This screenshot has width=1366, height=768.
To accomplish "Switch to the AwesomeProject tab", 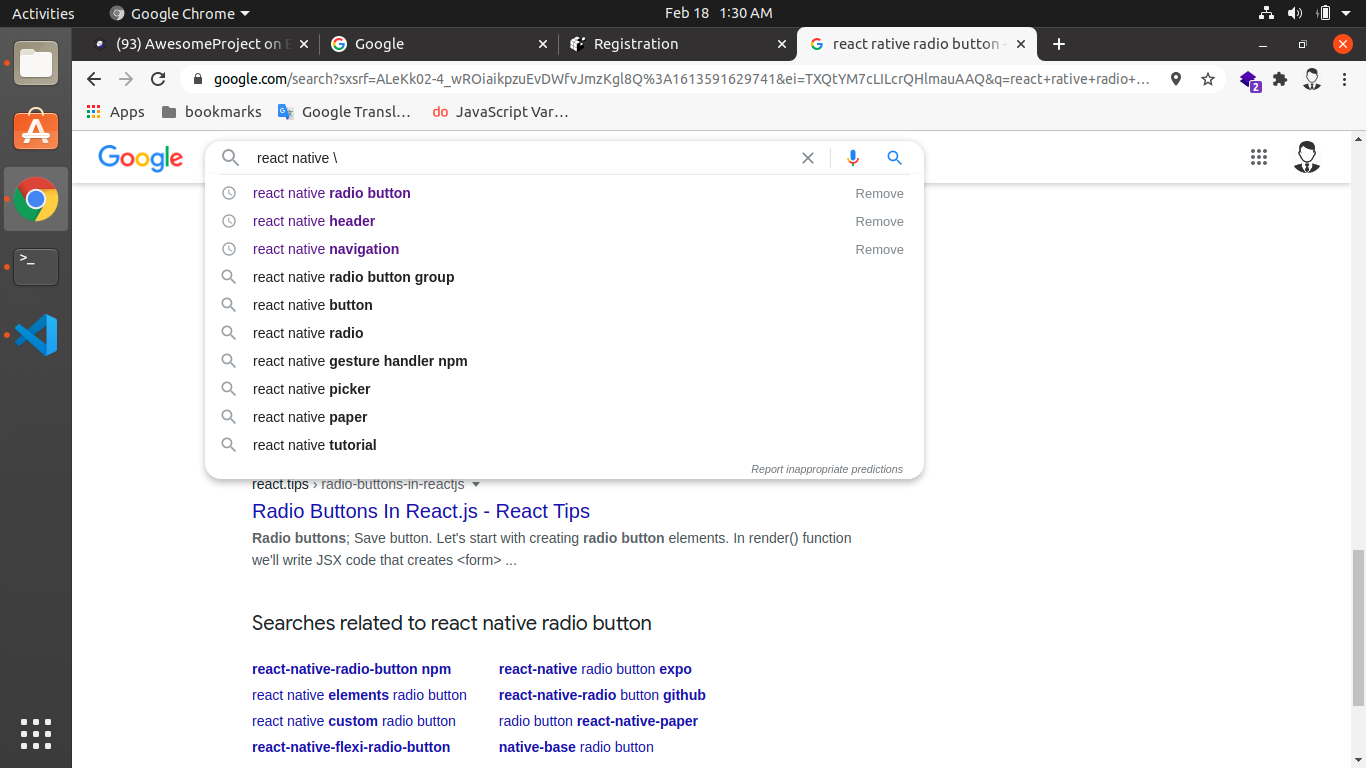I will [x=198, y=44].
